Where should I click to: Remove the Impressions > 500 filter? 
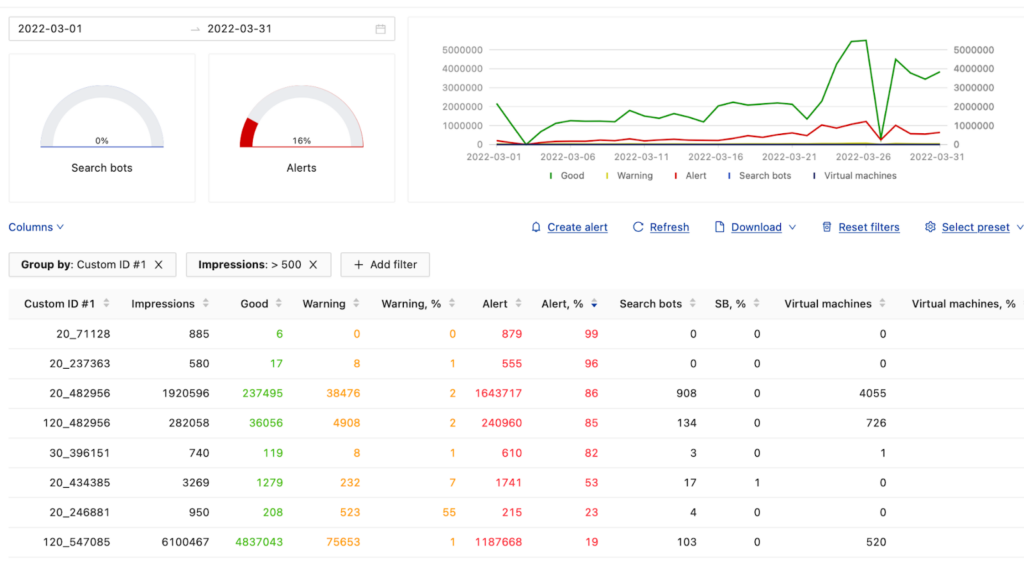coord(313,265)
